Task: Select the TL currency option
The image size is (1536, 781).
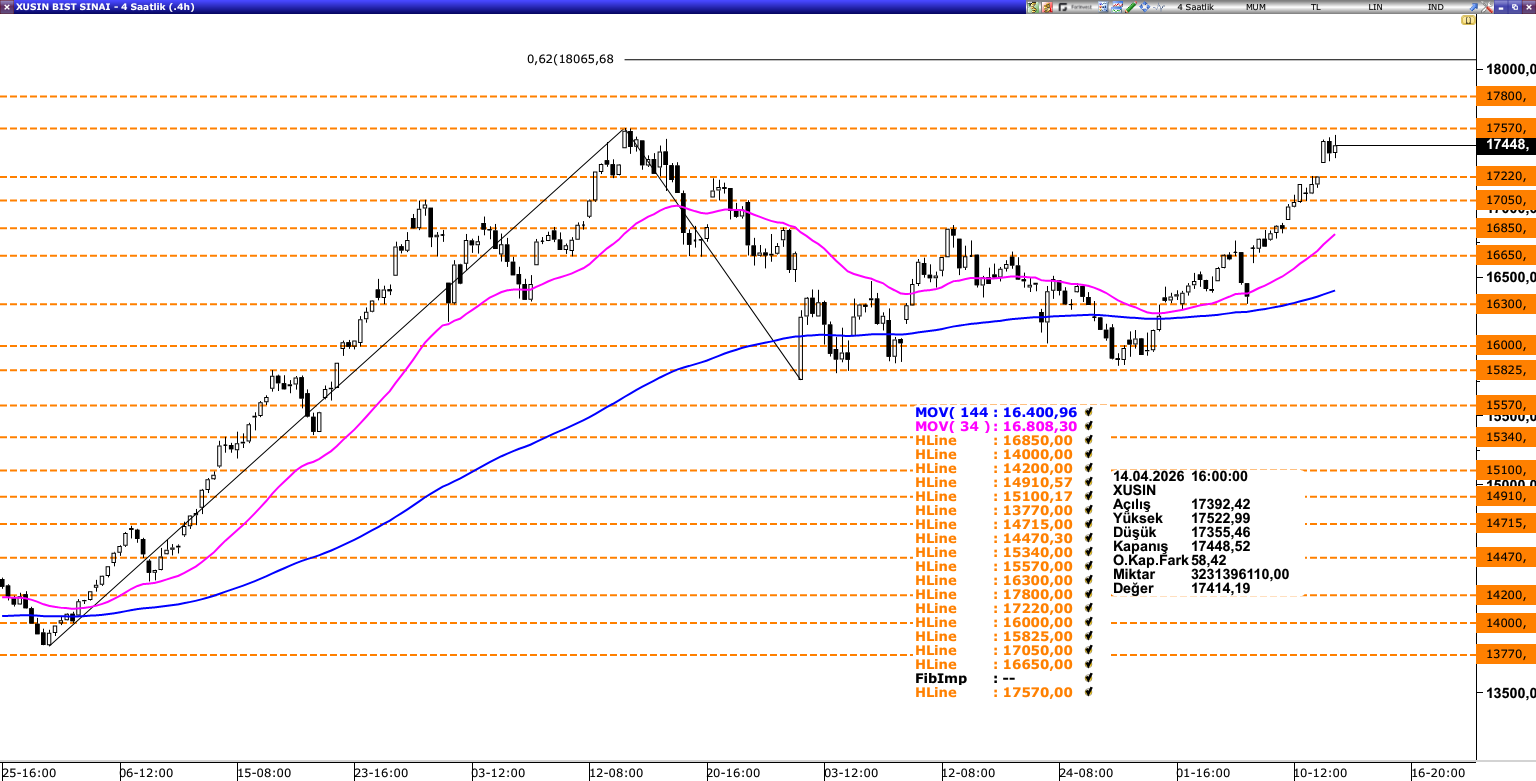Action: (x=1316, y=7)
